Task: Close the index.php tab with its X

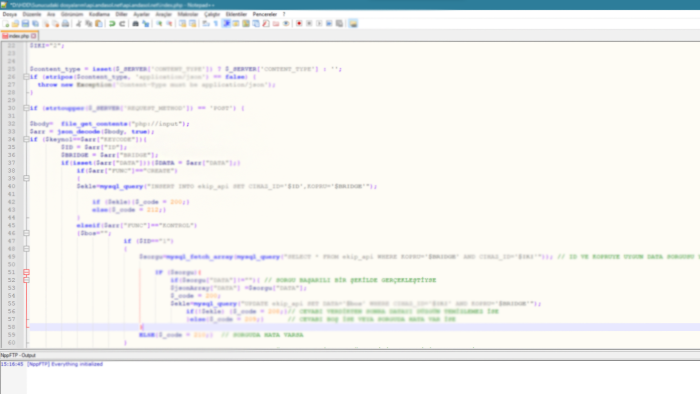Action: pos(33,36)
